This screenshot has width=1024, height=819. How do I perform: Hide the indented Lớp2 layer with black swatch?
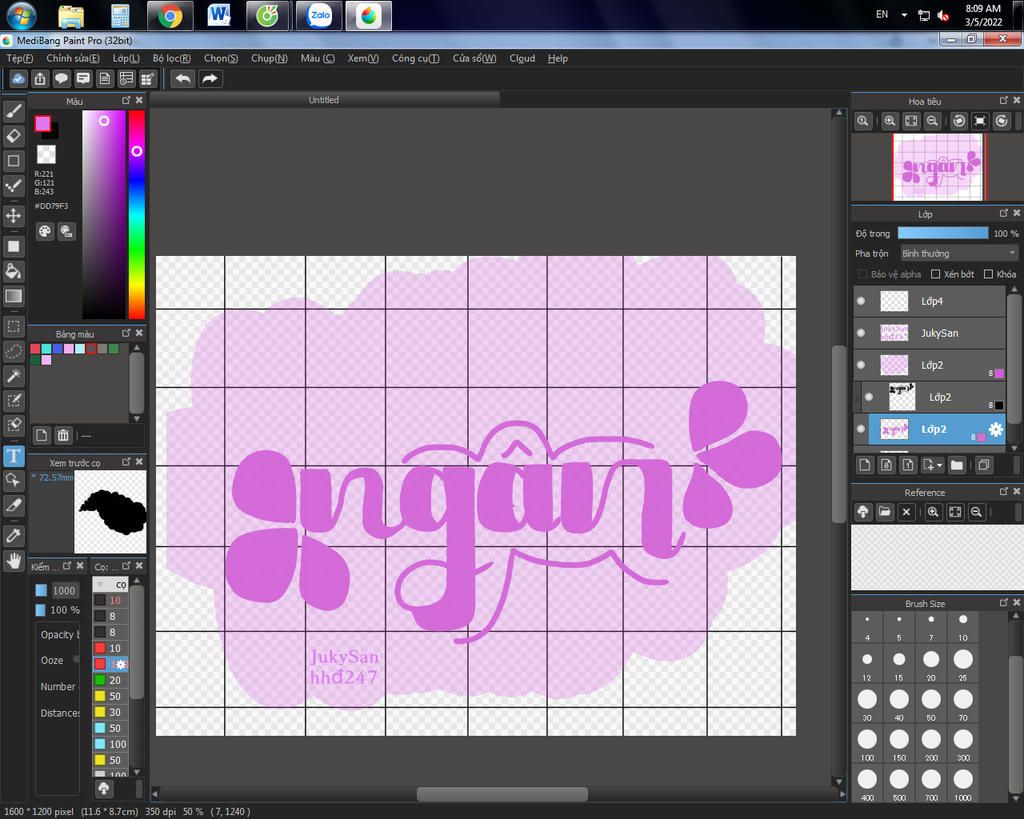coord(869,397)
